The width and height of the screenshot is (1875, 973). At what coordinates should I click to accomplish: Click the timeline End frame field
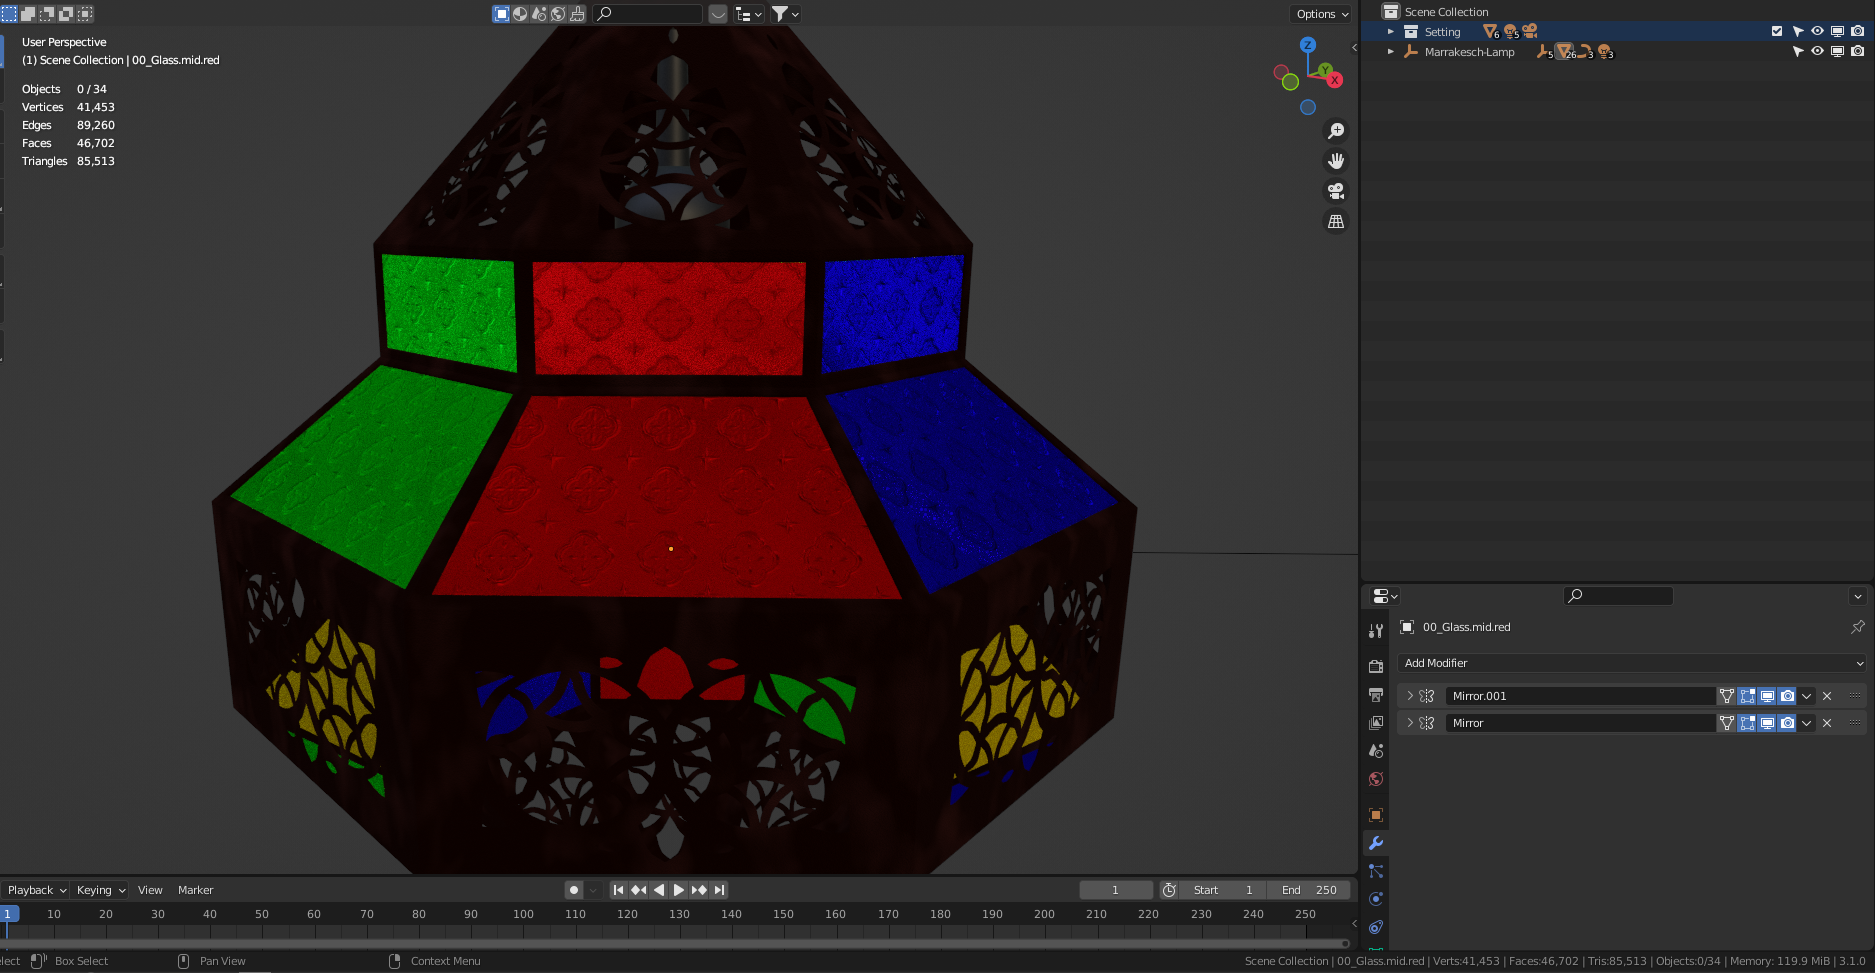[x=1309, y=890]
